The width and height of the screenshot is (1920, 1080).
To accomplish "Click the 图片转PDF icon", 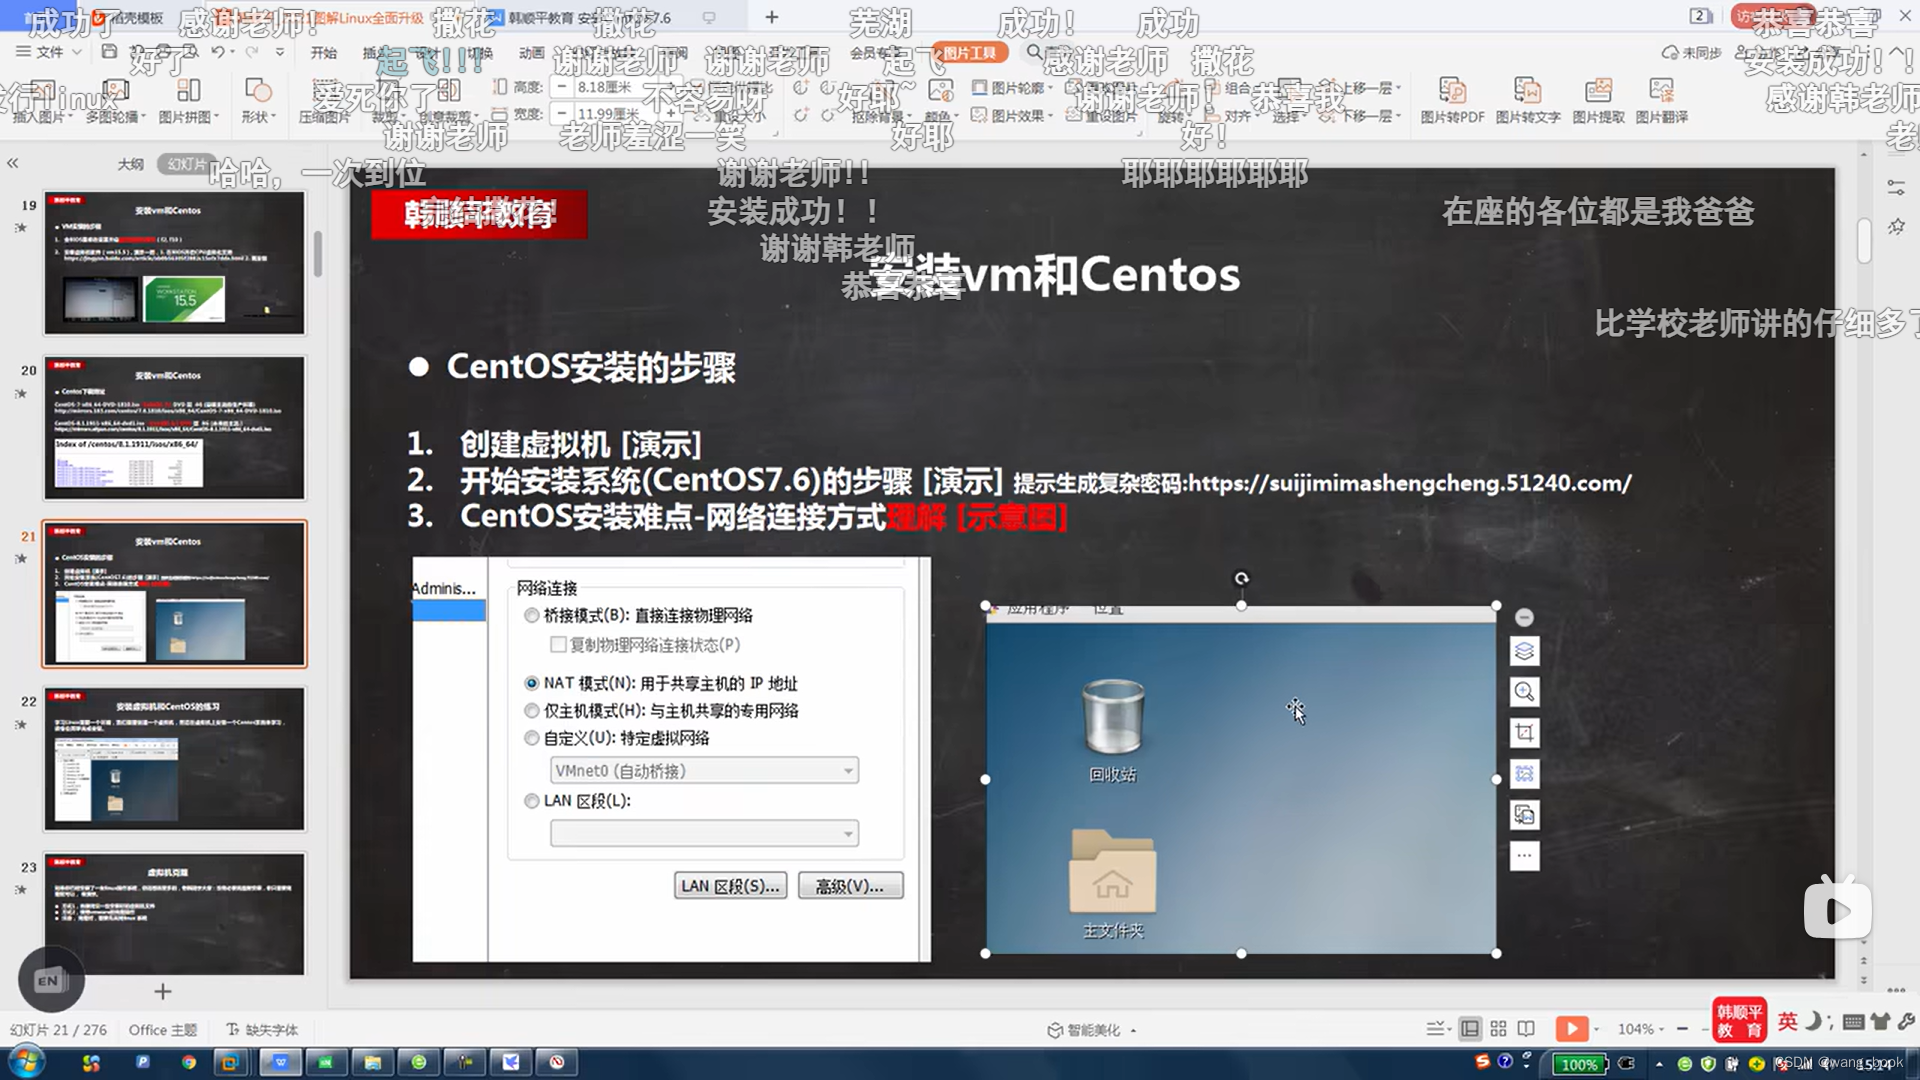I will click(1452, 91).
